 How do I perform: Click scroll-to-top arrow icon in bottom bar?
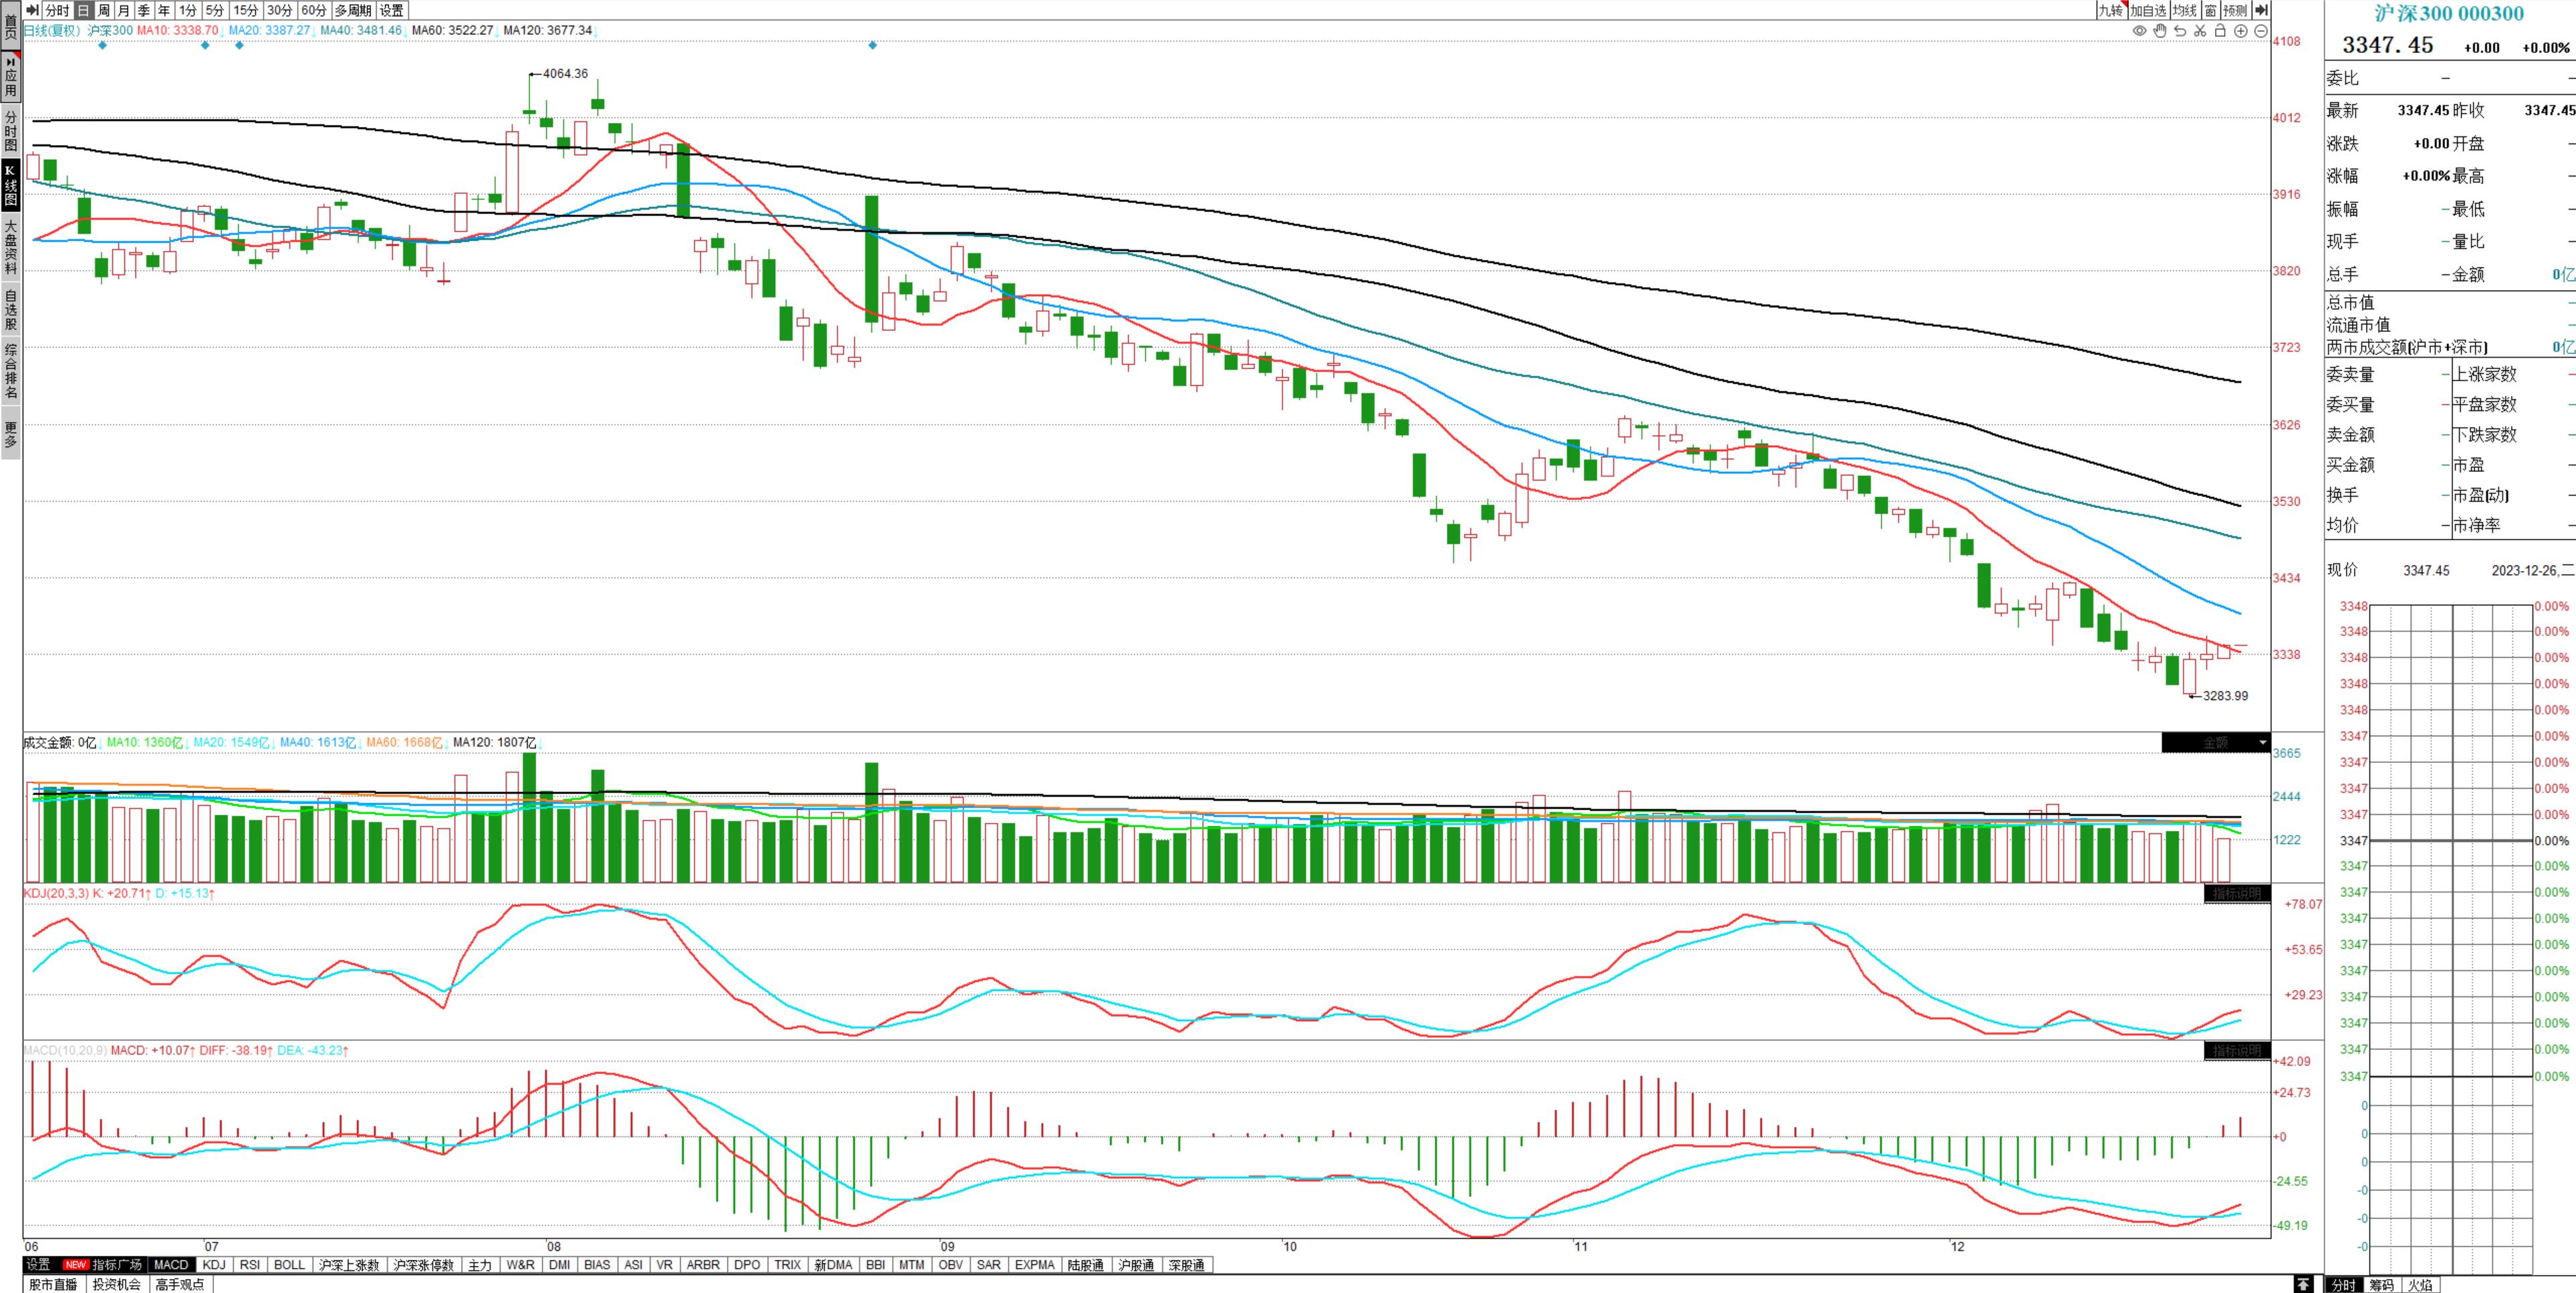pos(2303,1284)
